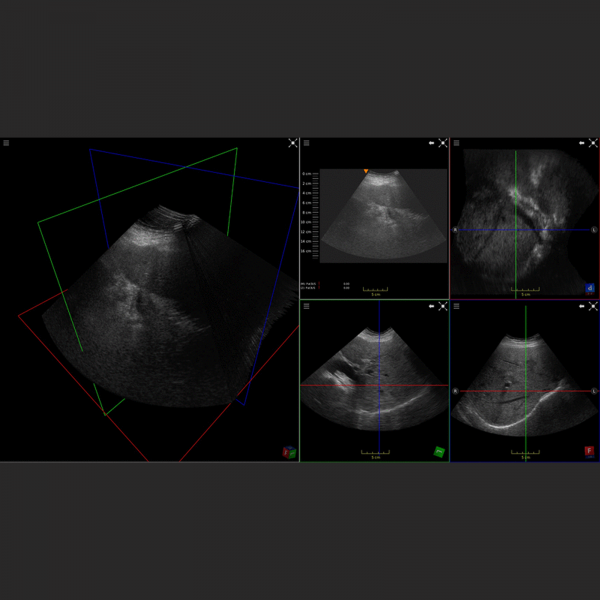The width and height of the screenshot is (600, 600).
Task: Open the top-right slice view's menu
Action: click(x=456, y=143)
